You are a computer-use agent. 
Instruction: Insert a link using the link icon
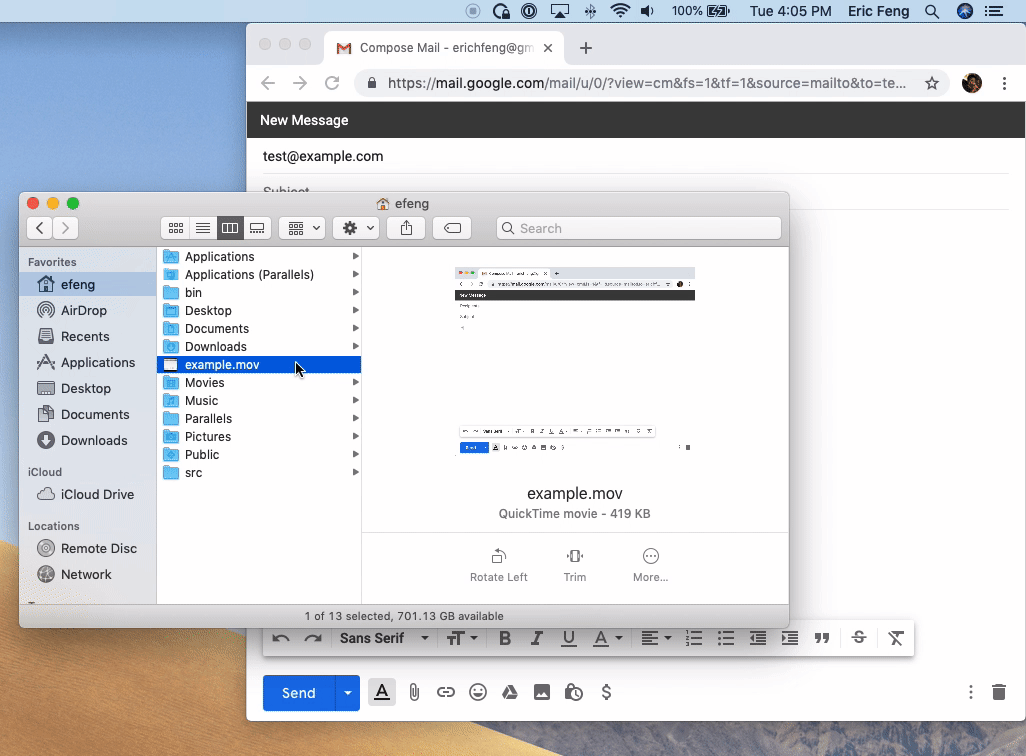tap(446, 692)
